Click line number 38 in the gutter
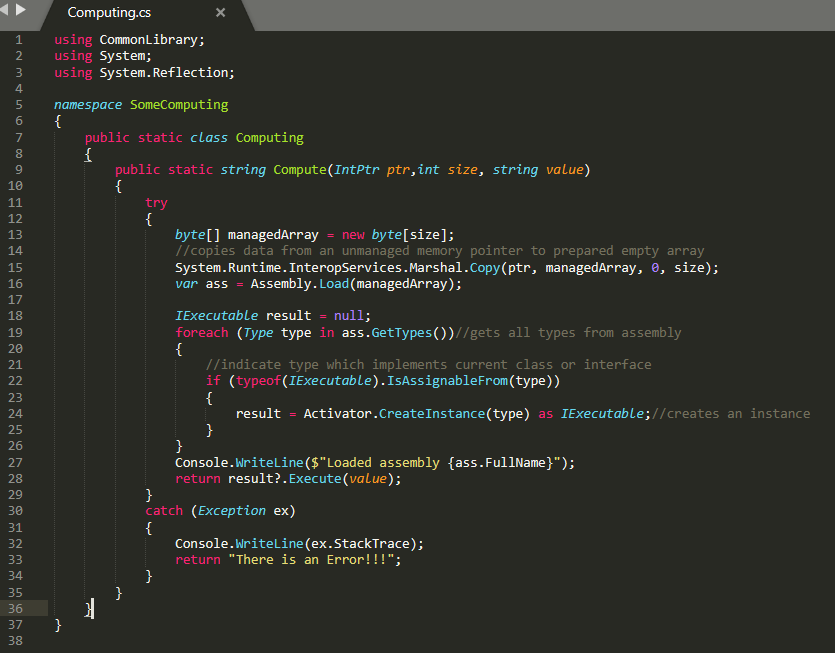 coord(15,641)
